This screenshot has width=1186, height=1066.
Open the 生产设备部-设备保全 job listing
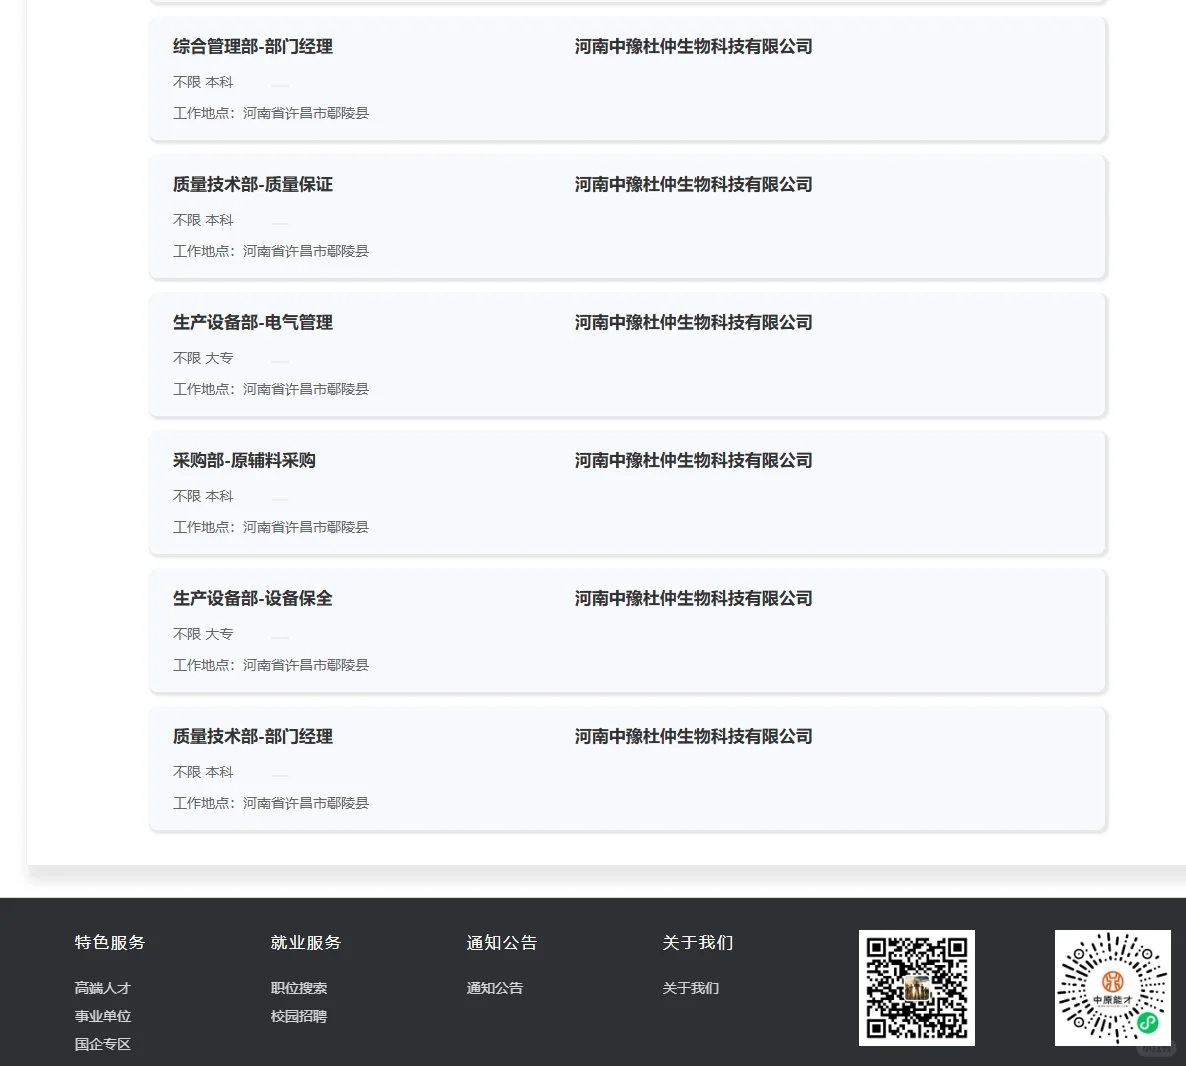point(253,598)
